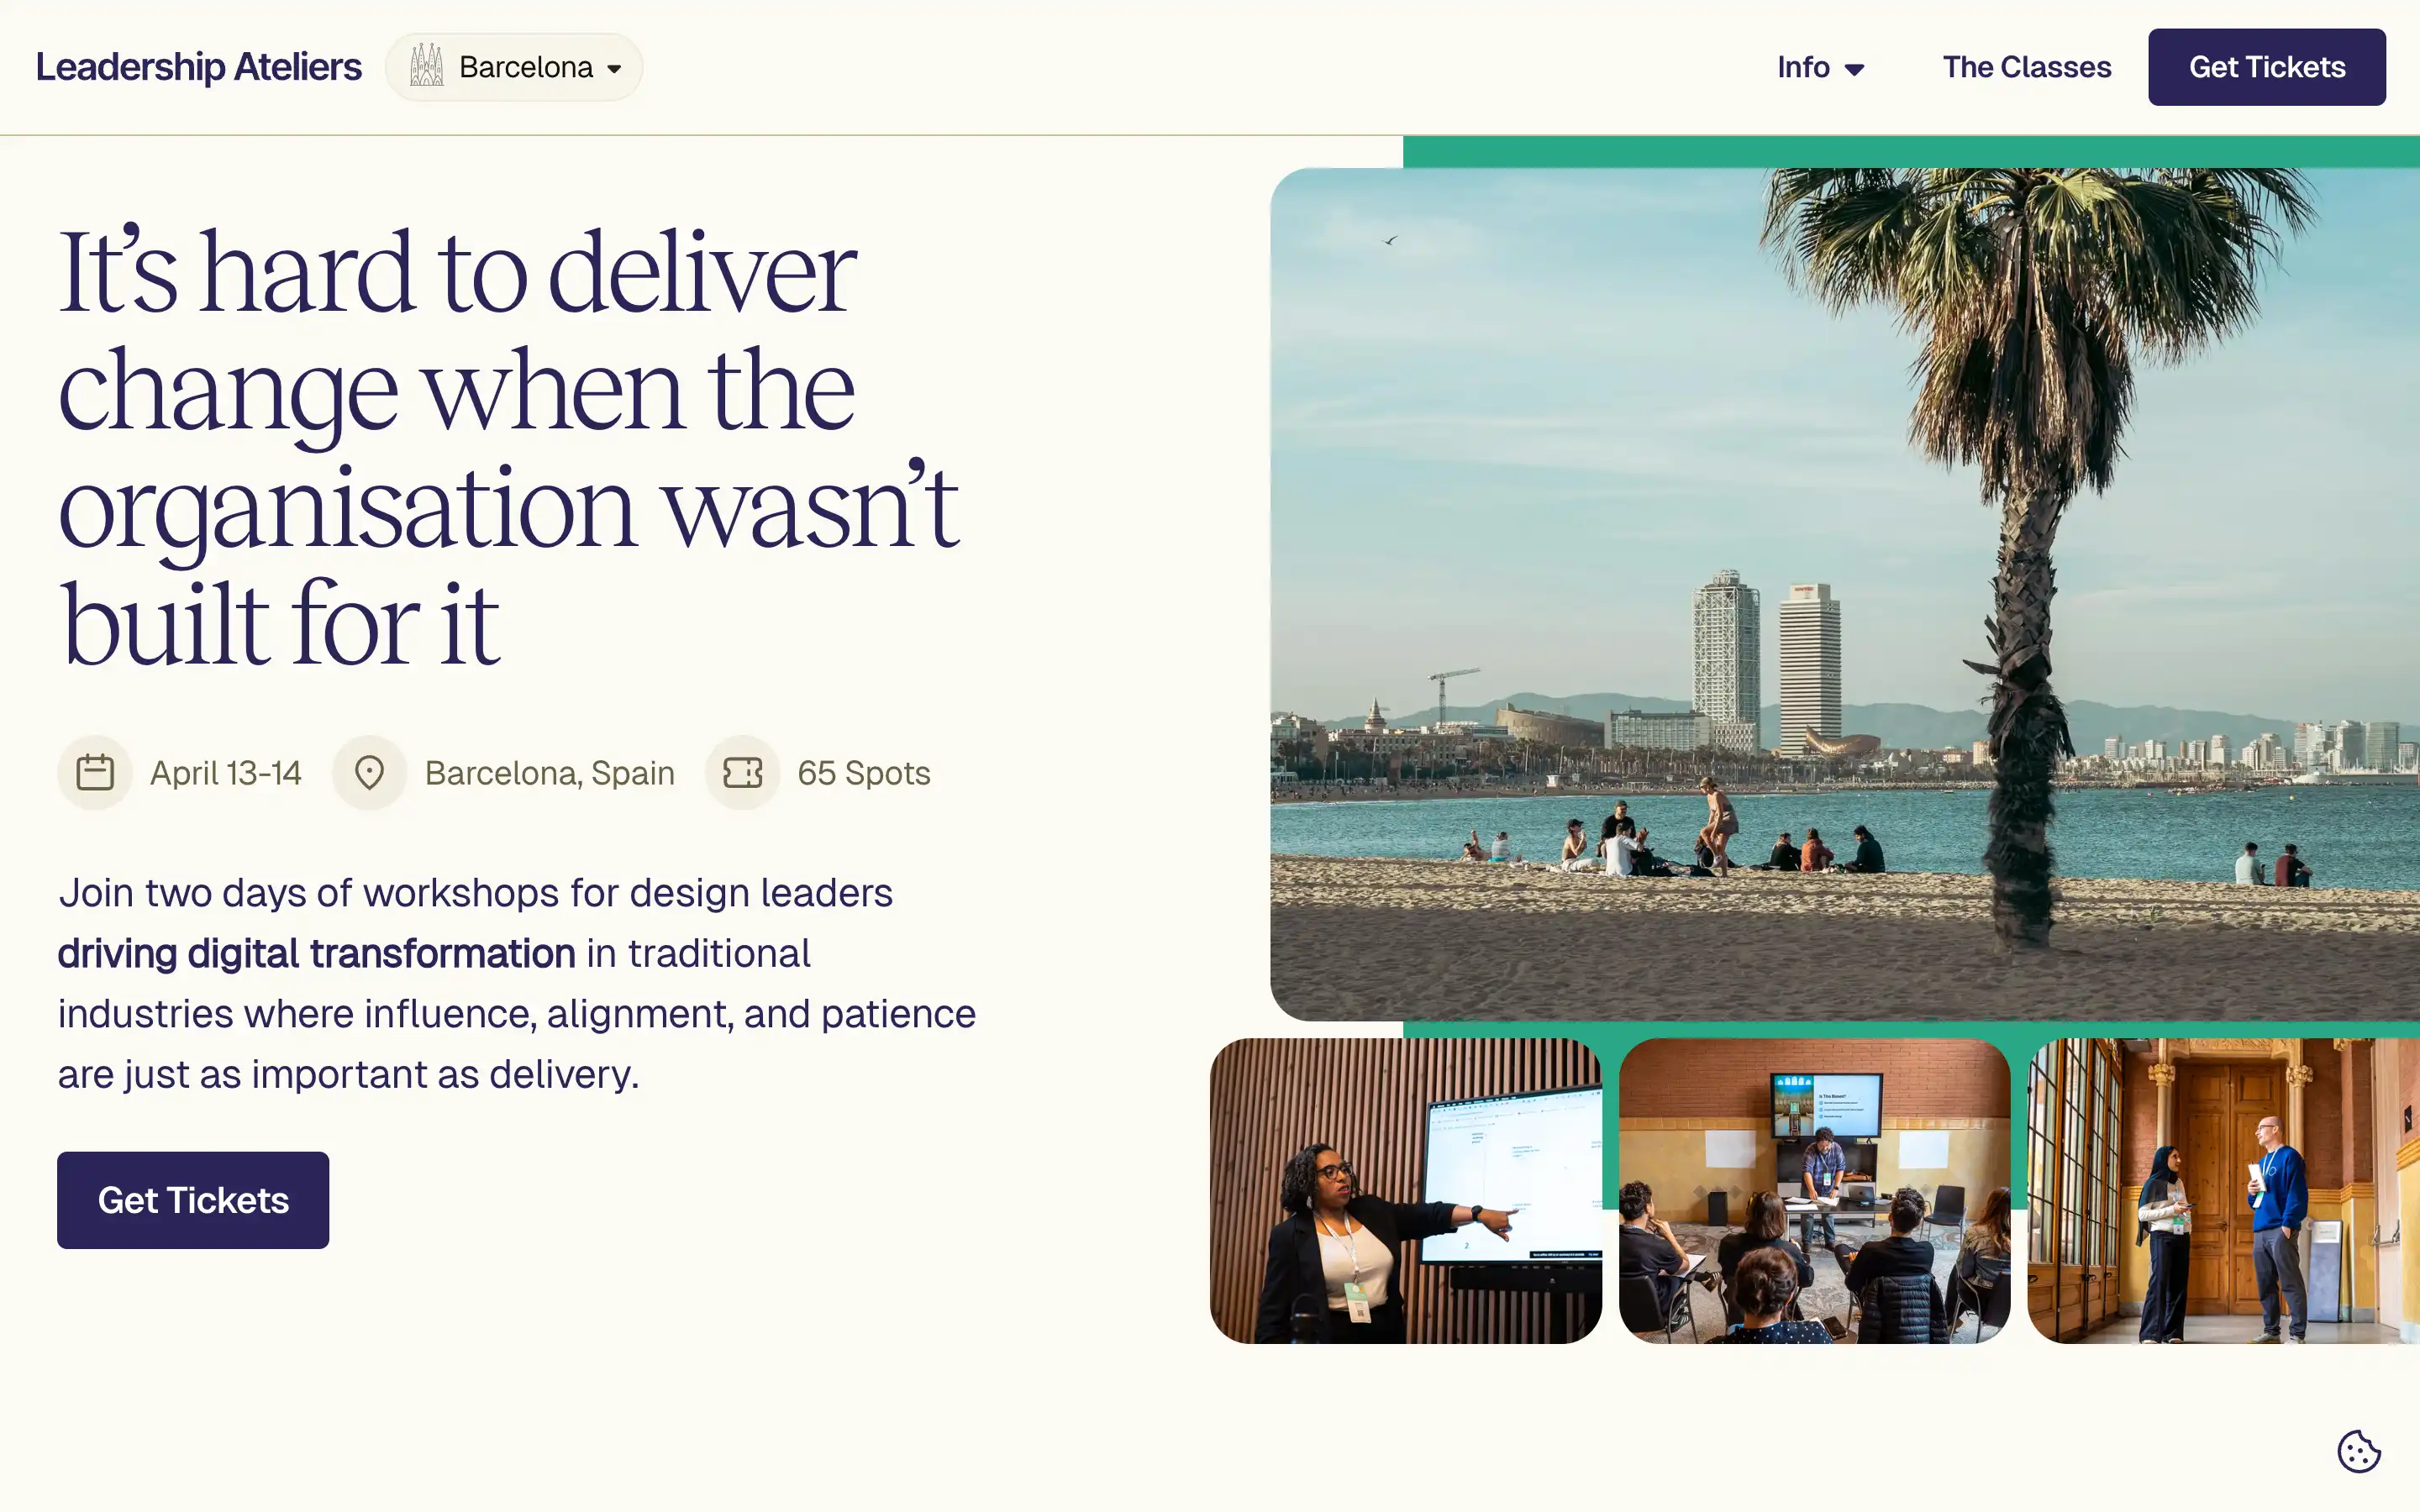Select the highlighted 'driving digital transformation' text
The width and height of the screenshot is (2420, 1512).
(x=315, y=953)
